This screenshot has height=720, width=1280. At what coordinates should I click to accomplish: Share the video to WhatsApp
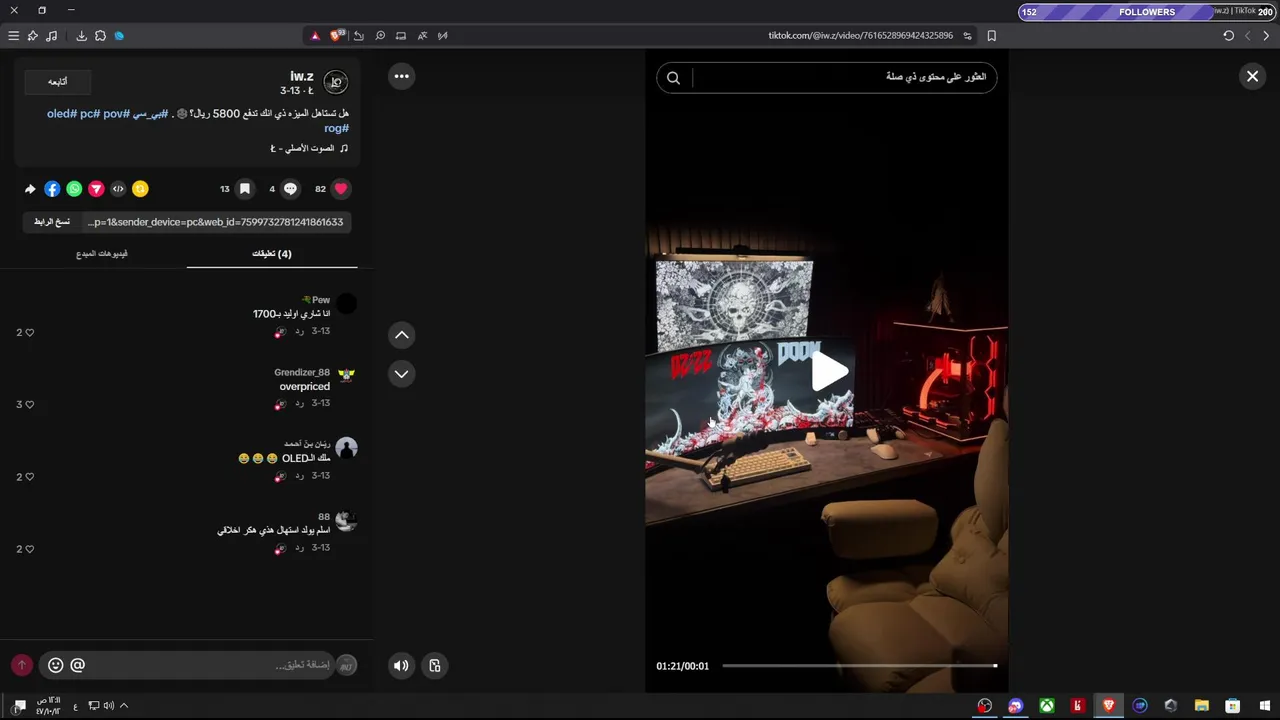tap(74, 188)
